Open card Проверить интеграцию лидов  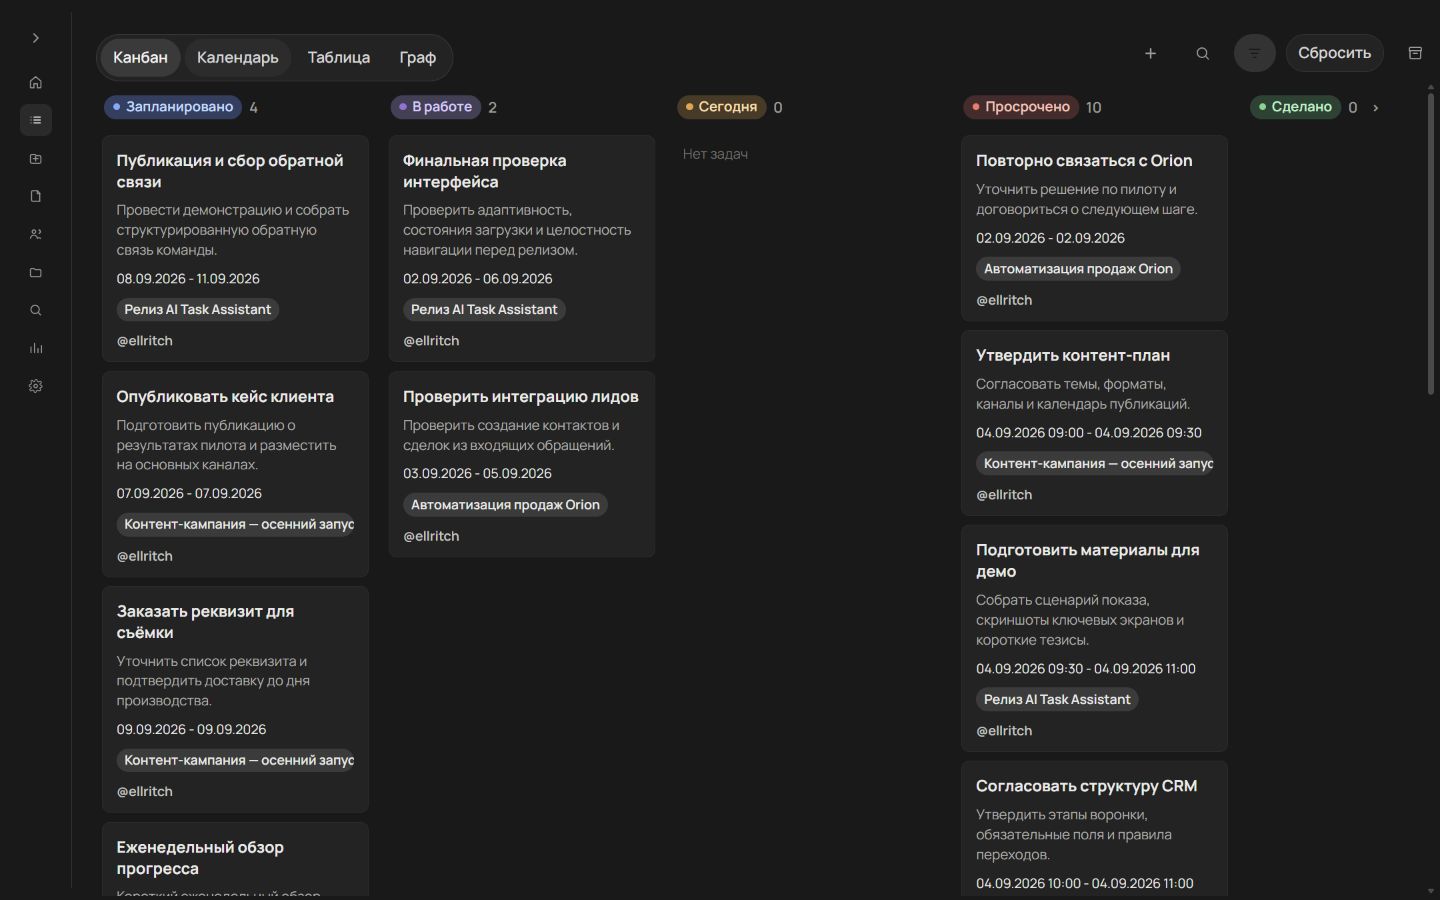(522, 464)
